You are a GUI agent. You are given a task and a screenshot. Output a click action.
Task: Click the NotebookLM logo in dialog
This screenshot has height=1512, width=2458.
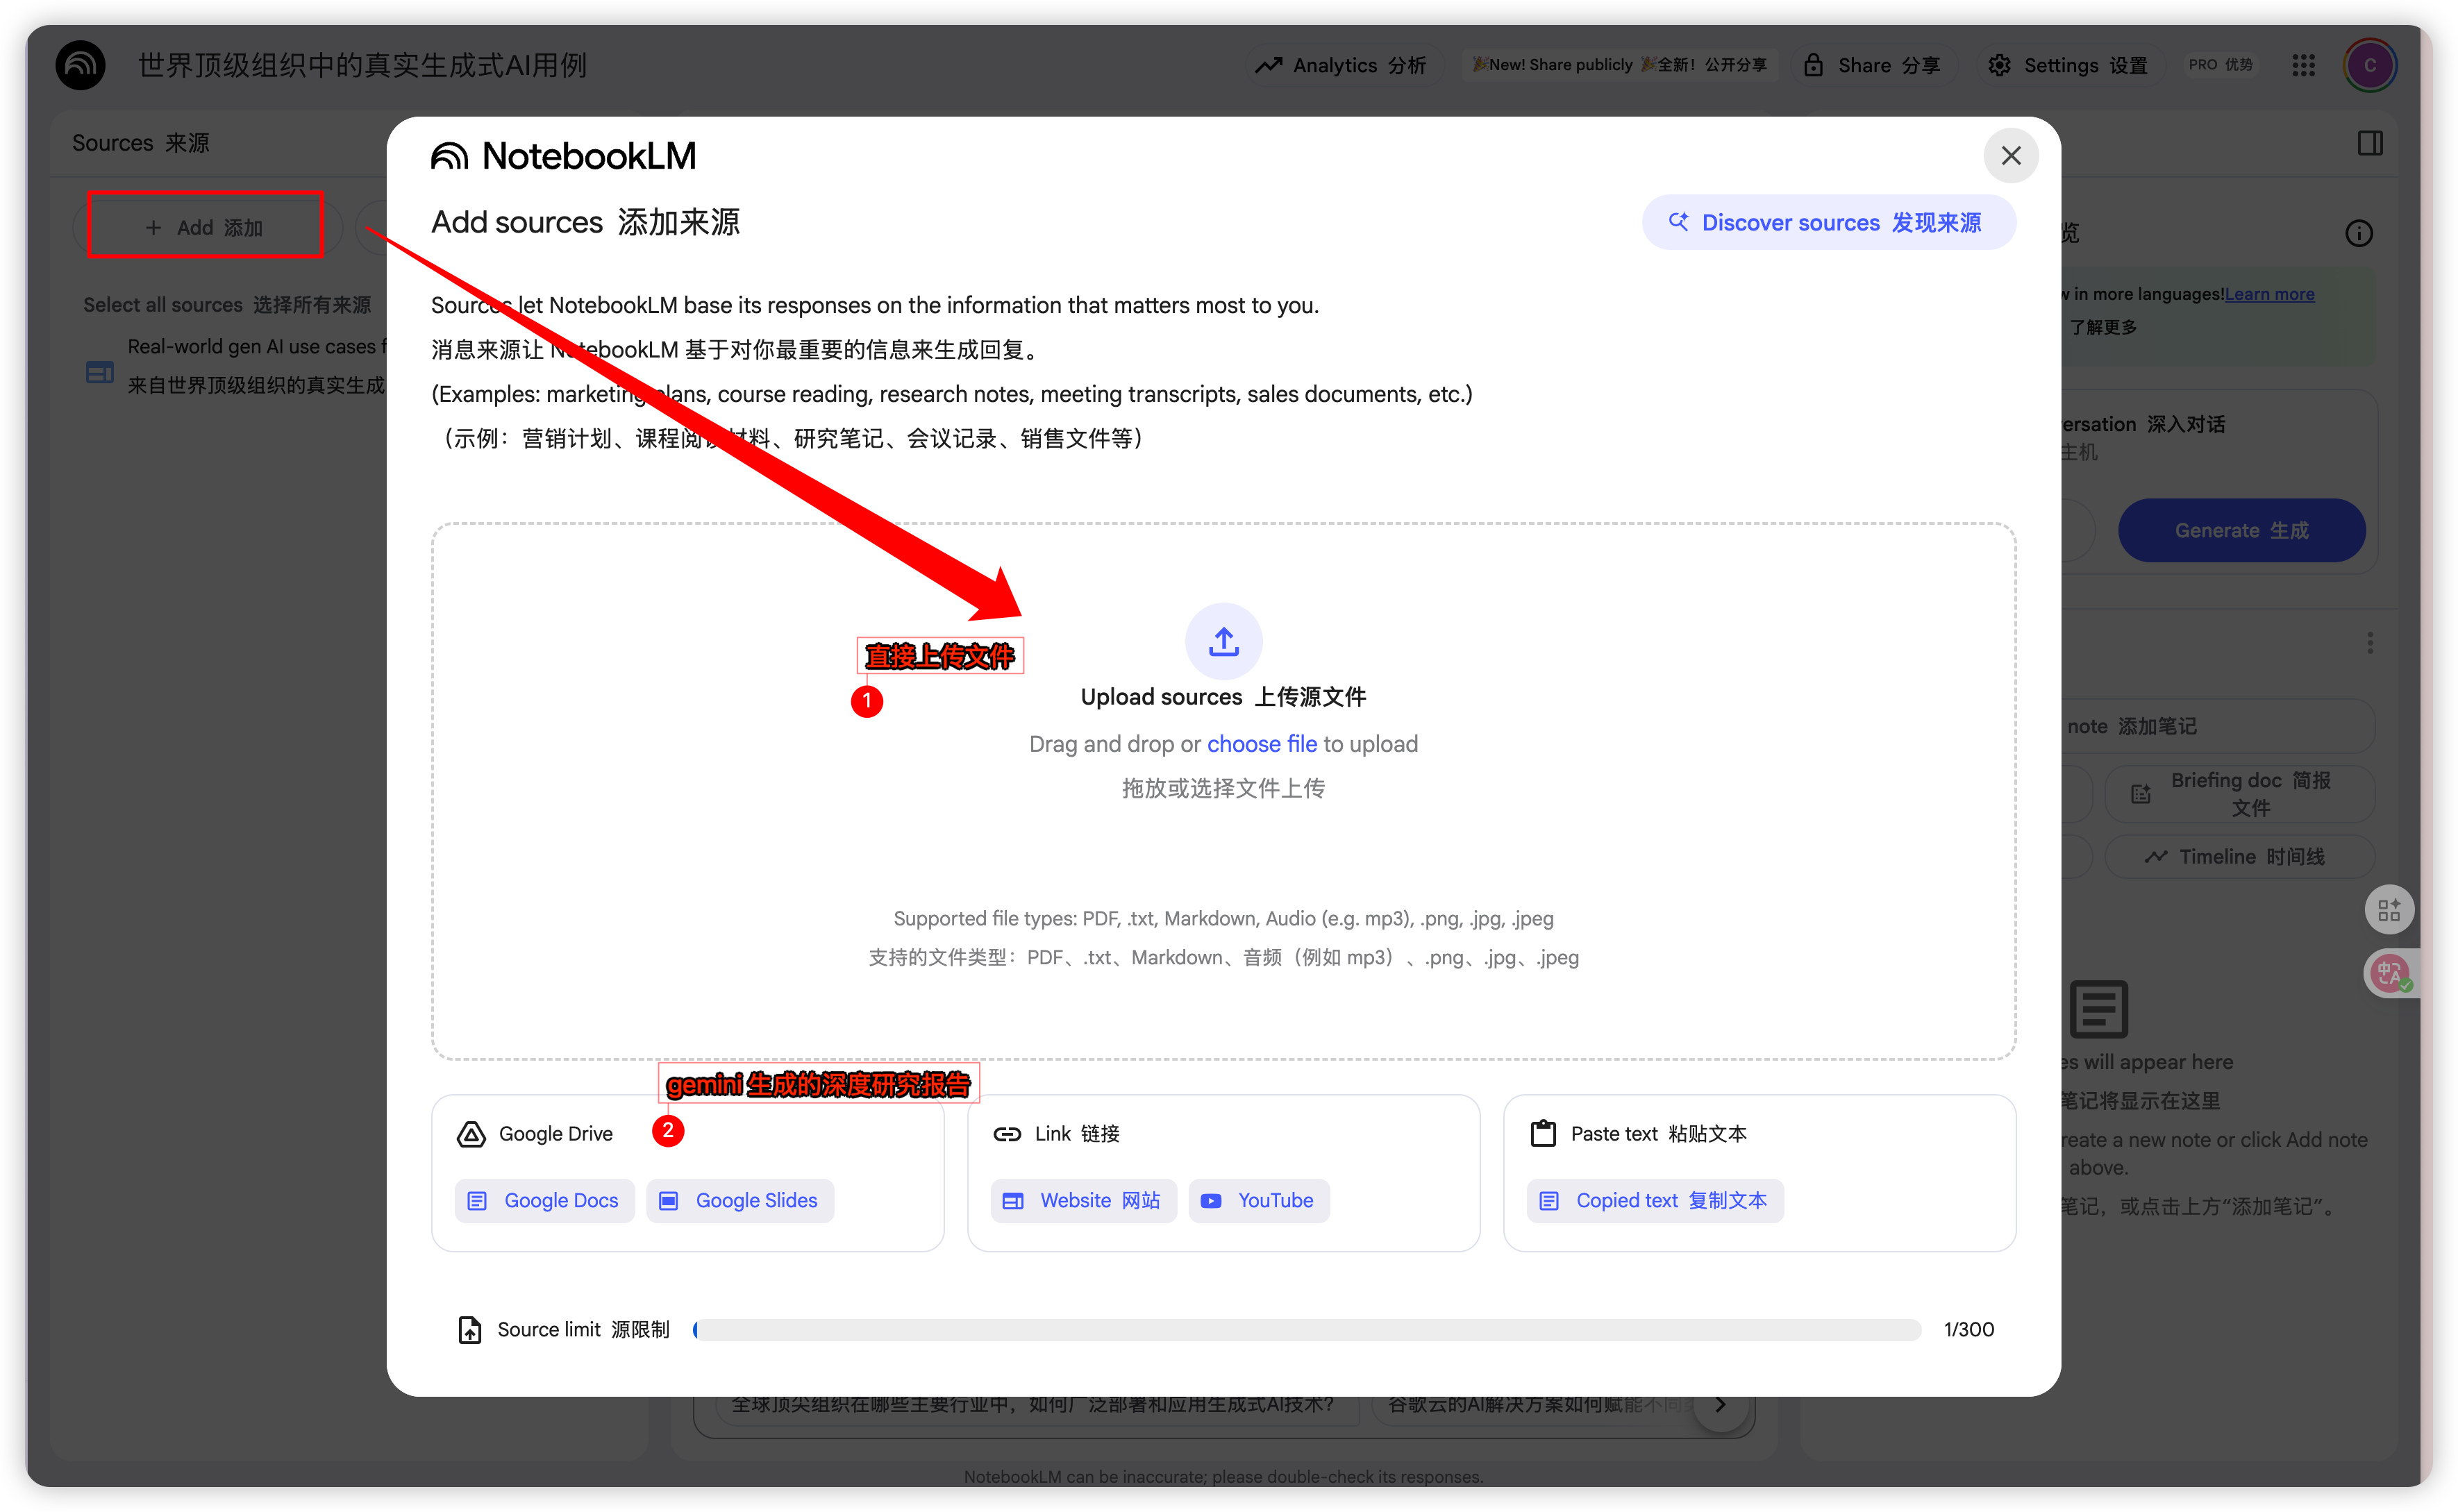pyautogui.click(x=564, y=156)
